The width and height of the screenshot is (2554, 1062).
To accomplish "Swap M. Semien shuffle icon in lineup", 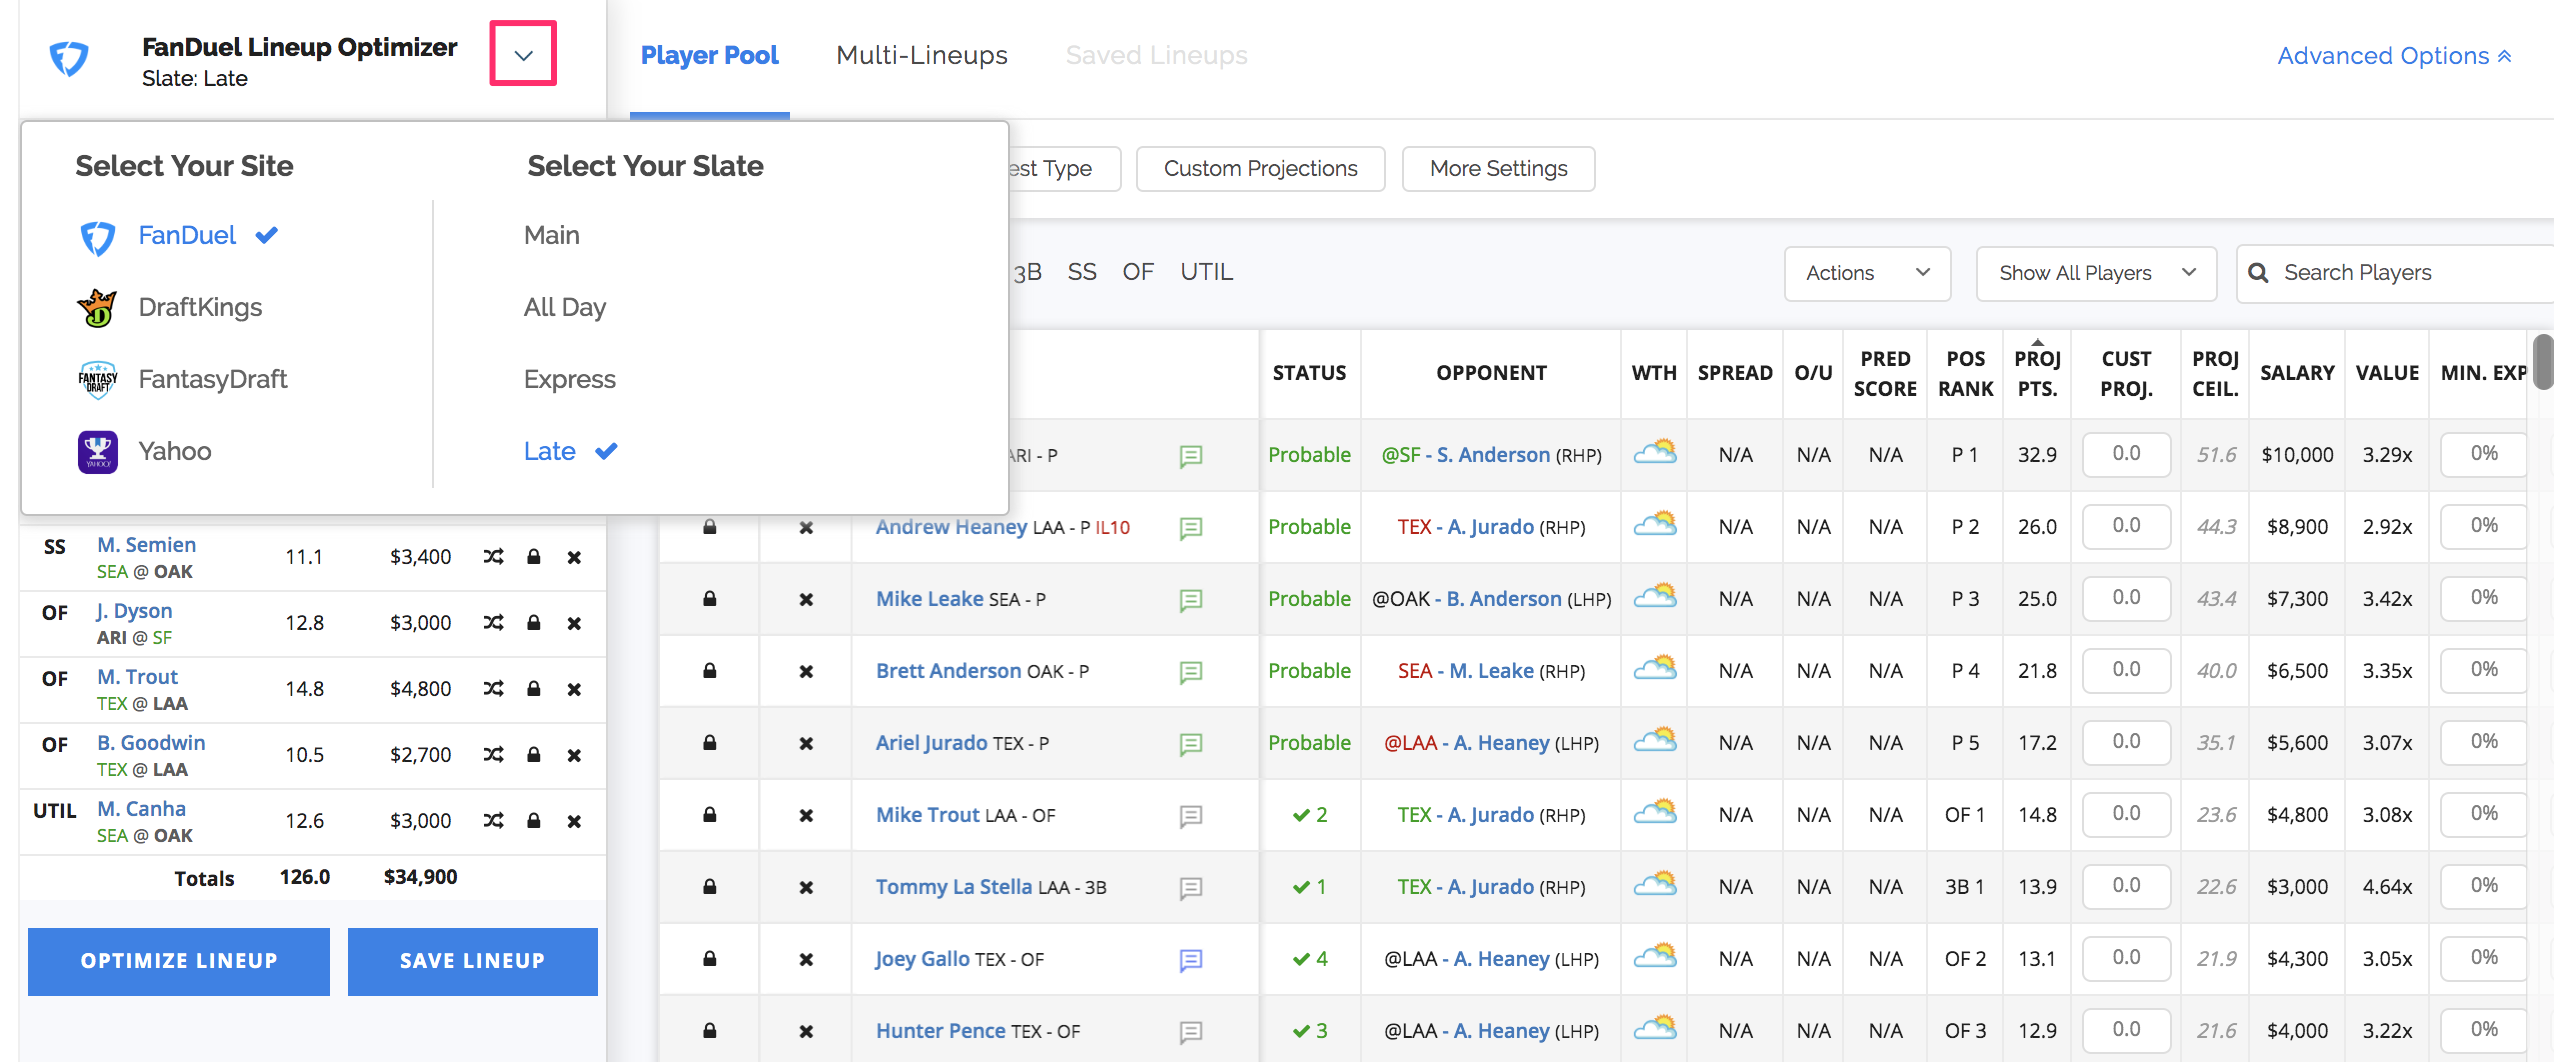I will click(x=493, y=557).
